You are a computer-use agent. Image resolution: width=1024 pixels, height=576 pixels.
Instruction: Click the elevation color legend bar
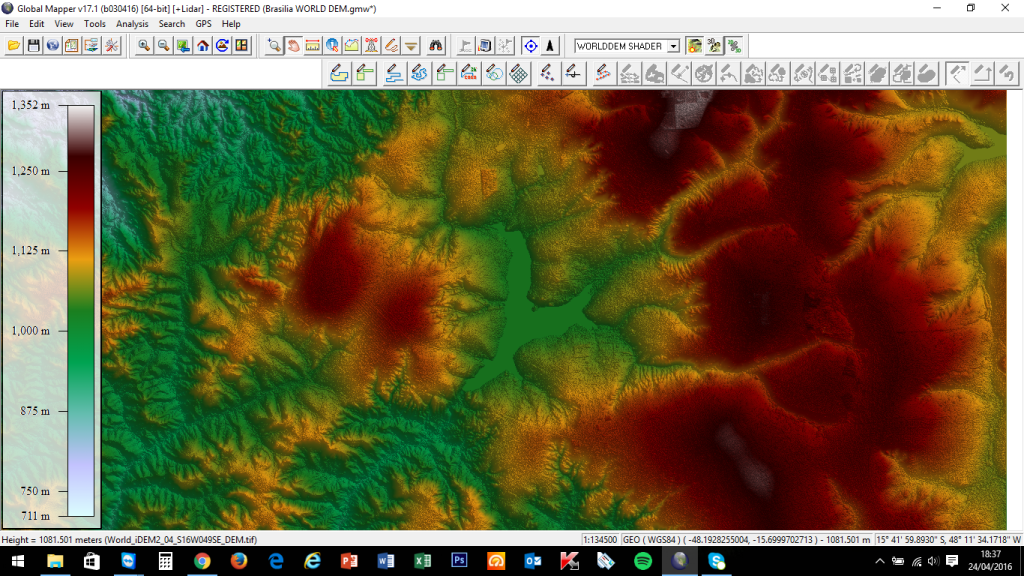tap(80, 310)
